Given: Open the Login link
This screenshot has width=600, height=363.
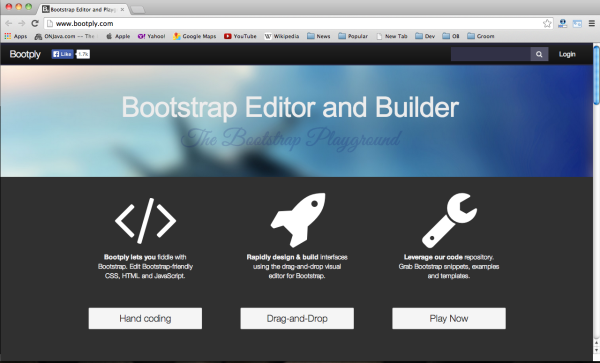Looking at the screenshot, I should click(567, 54).
